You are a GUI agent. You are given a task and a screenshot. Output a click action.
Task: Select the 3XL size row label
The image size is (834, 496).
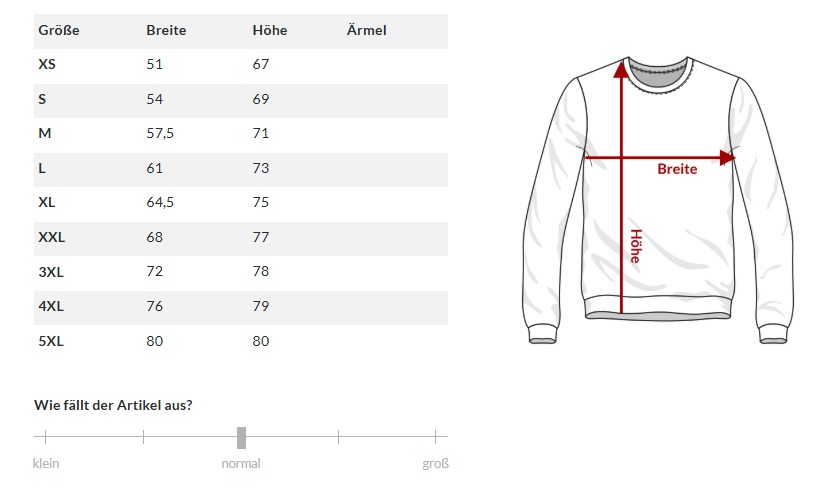[51, 272]
